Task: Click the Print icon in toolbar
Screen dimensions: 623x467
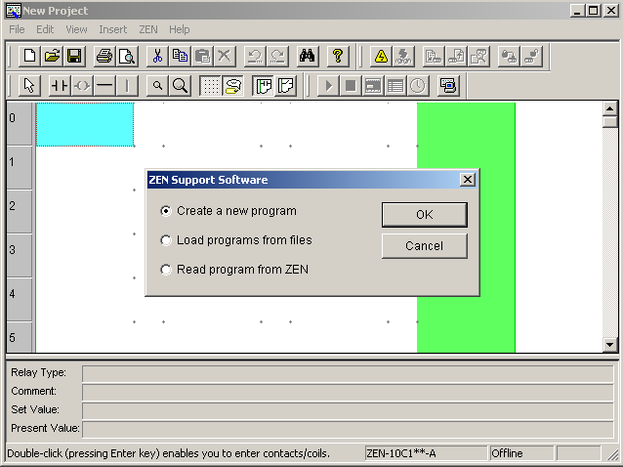Action: (x=104, y=56)
